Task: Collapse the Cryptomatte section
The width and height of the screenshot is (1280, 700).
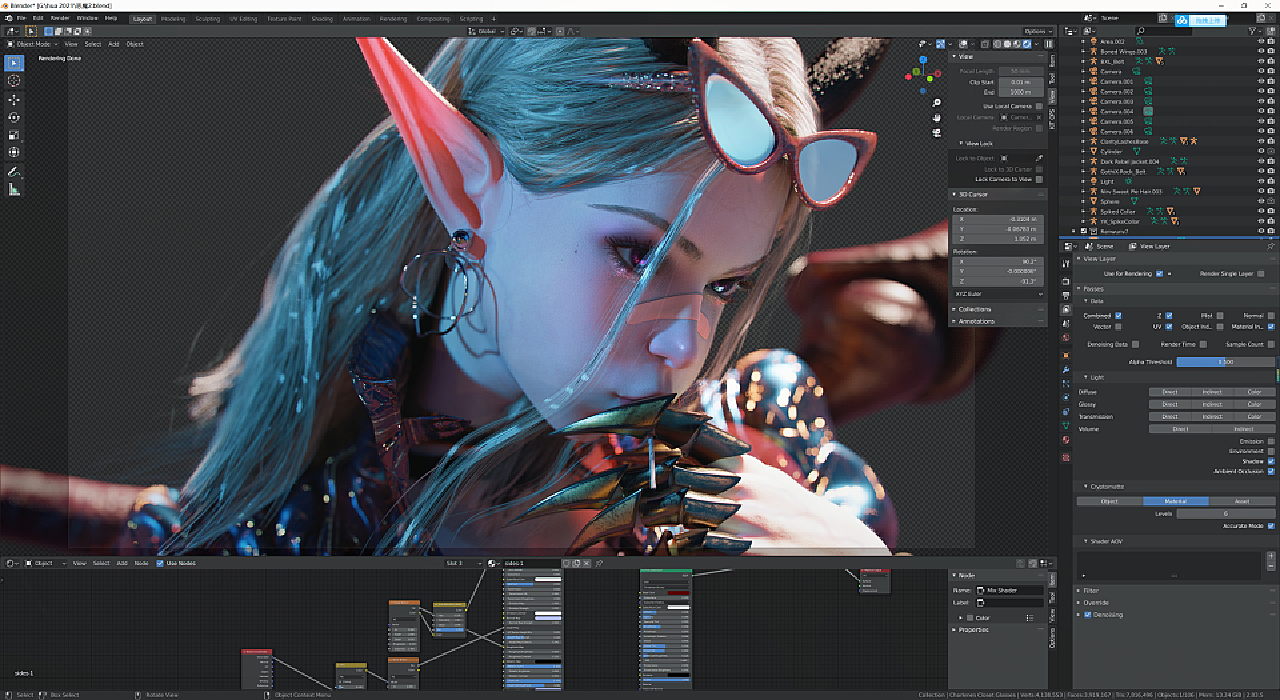Action: point(1105,486)
